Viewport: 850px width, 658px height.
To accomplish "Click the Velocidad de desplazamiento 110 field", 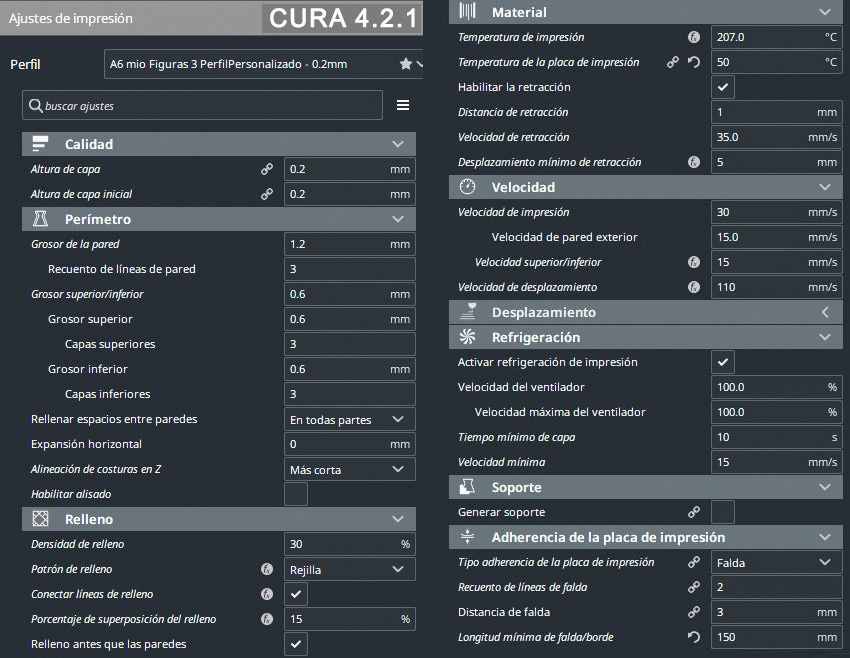I will coord(777,287).
